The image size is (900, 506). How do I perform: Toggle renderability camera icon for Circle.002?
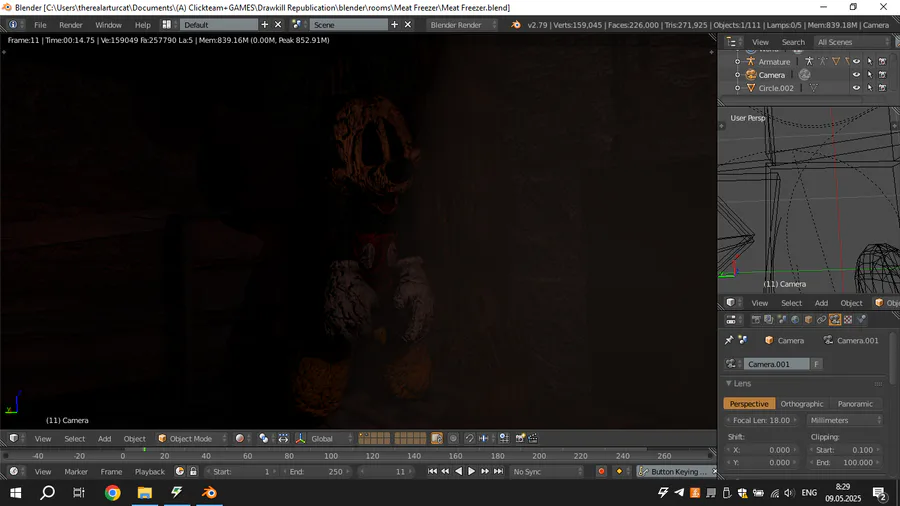(883, 88)
